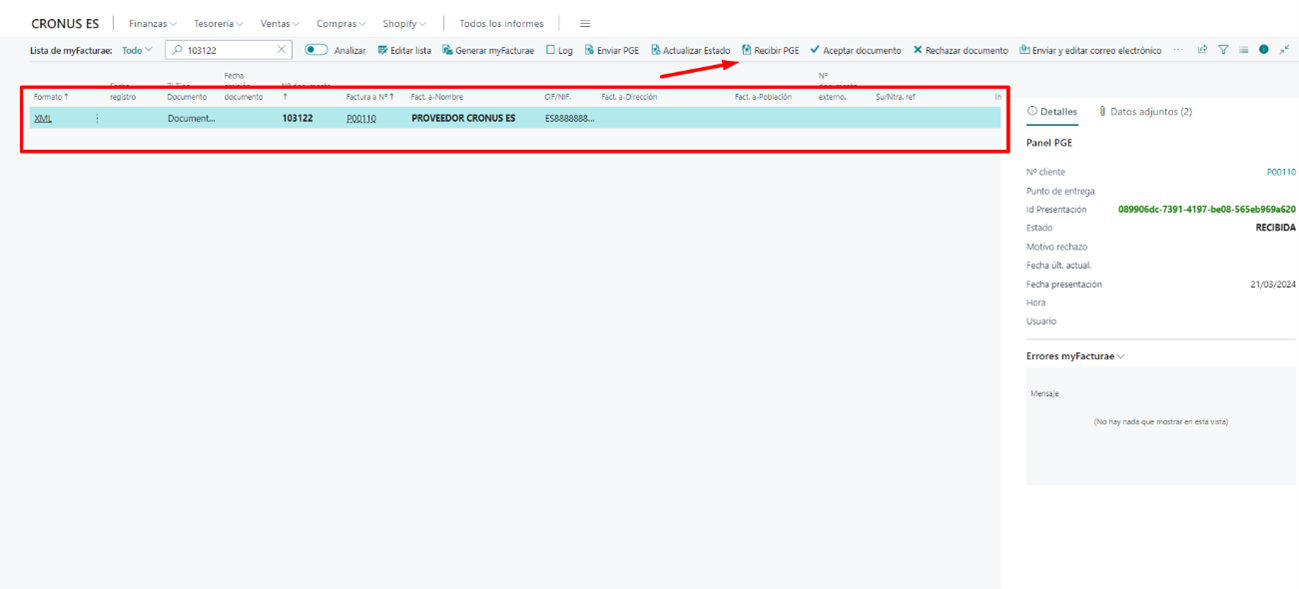Open the hamburger menu in the navigation bar
1299x589 pixels.
[x=585, y=24]
